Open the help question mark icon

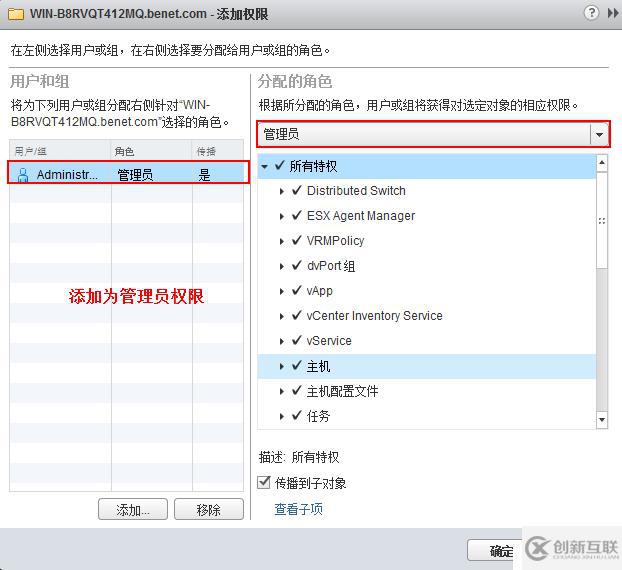[591, 13]
